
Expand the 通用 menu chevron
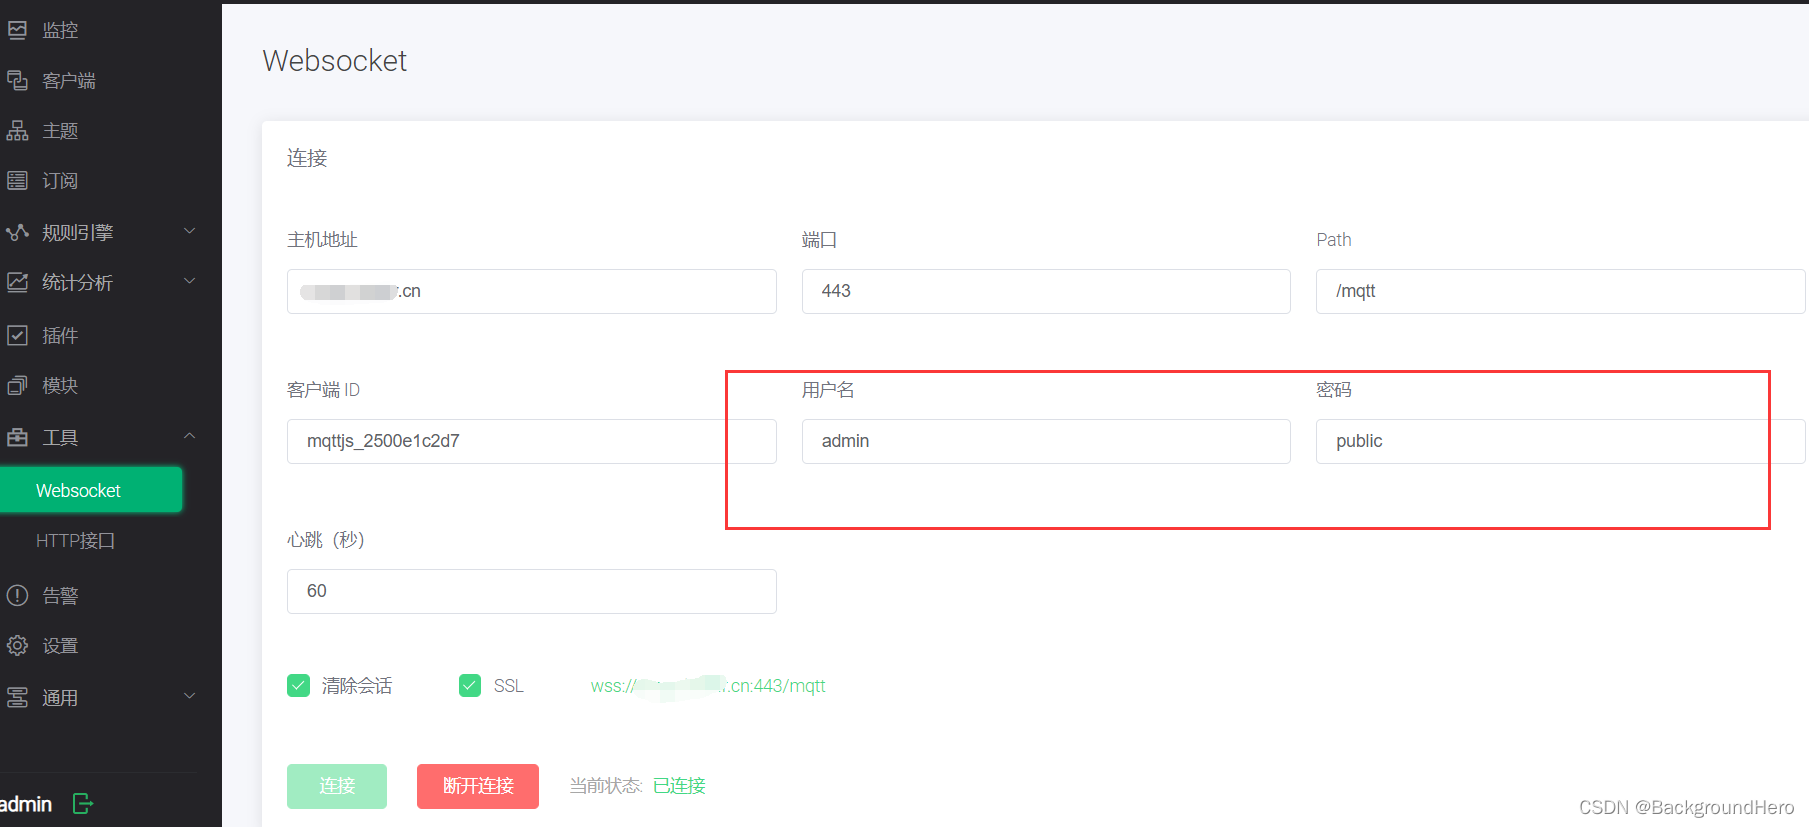(190, 696)
